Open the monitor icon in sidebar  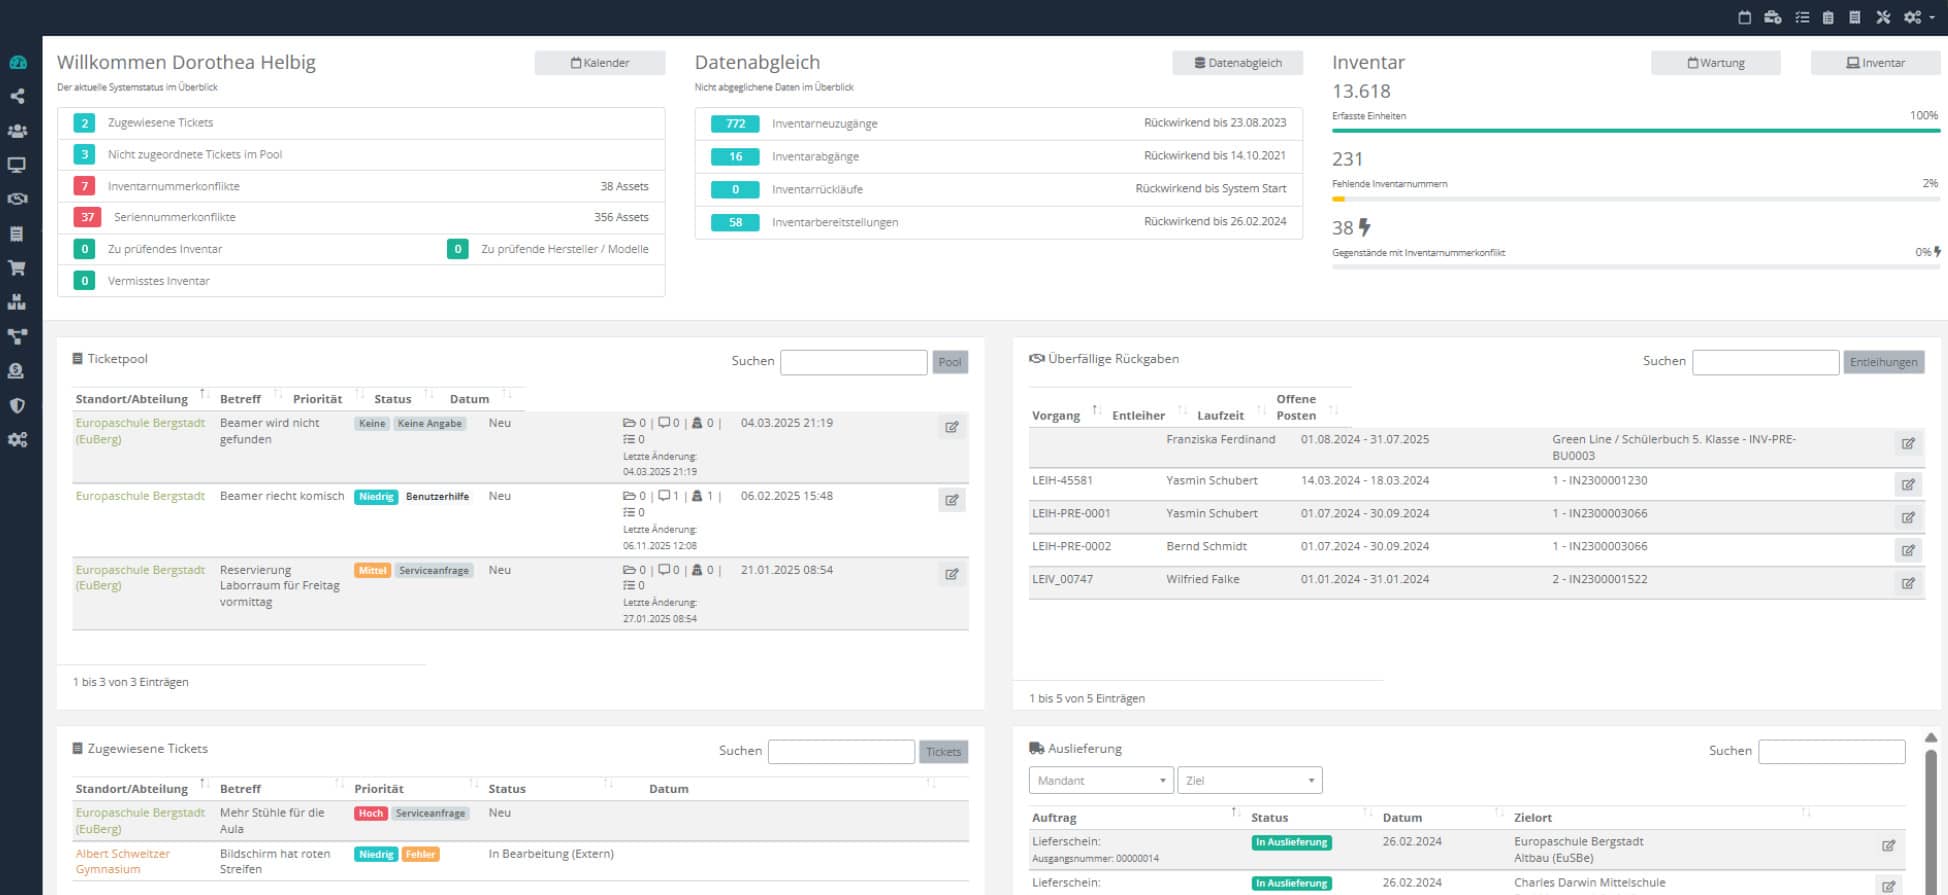(17, 165)
